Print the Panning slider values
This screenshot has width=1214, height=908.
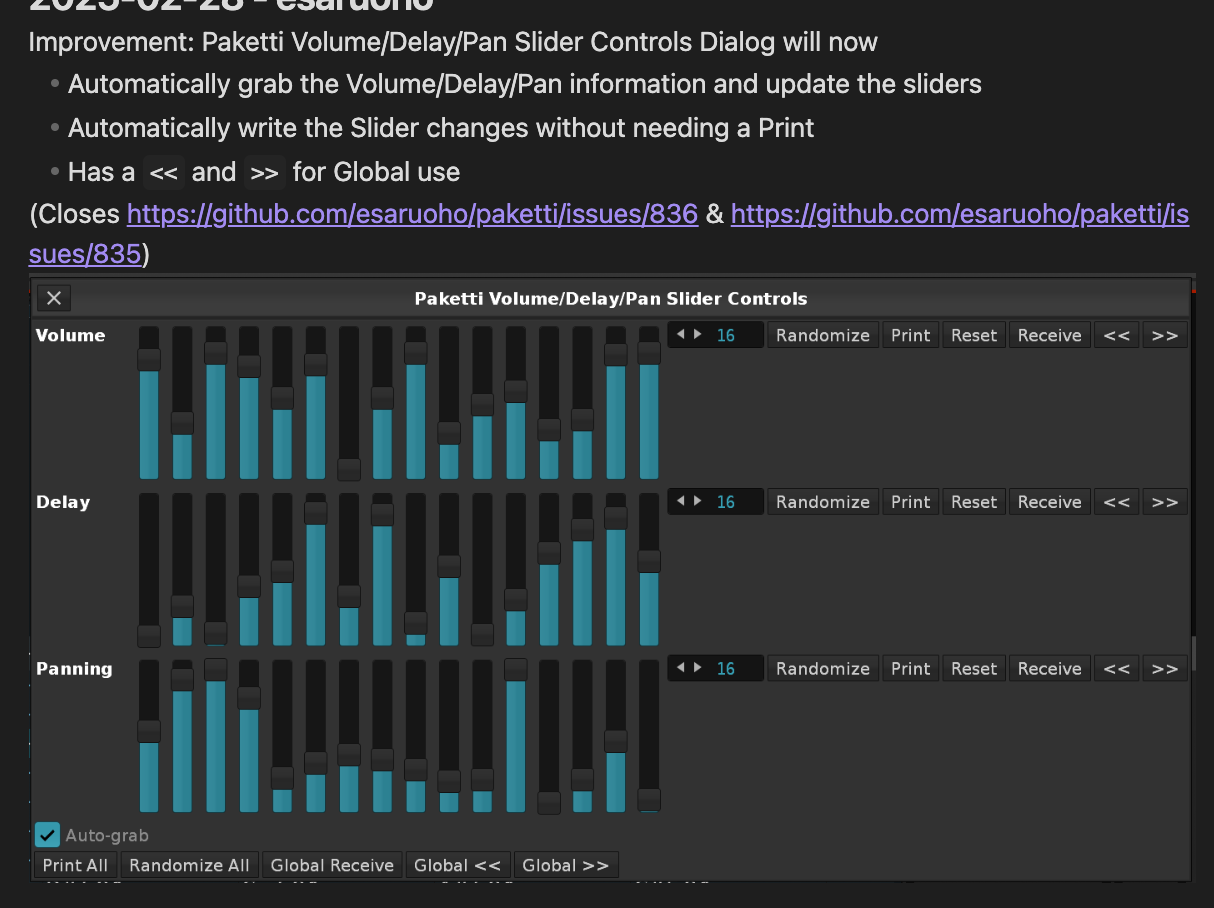tap(911, 668)
